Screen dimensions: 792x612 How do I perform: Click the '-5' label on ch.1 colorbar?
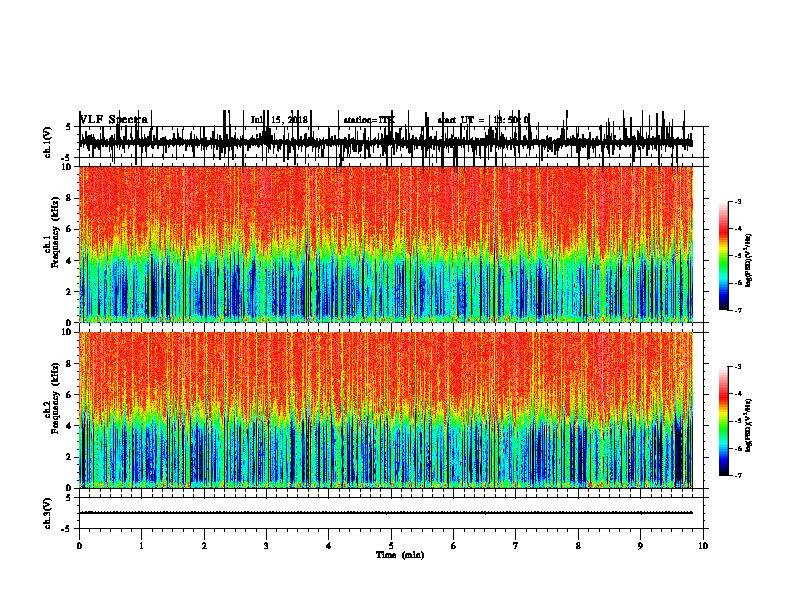tap(737, 256)
